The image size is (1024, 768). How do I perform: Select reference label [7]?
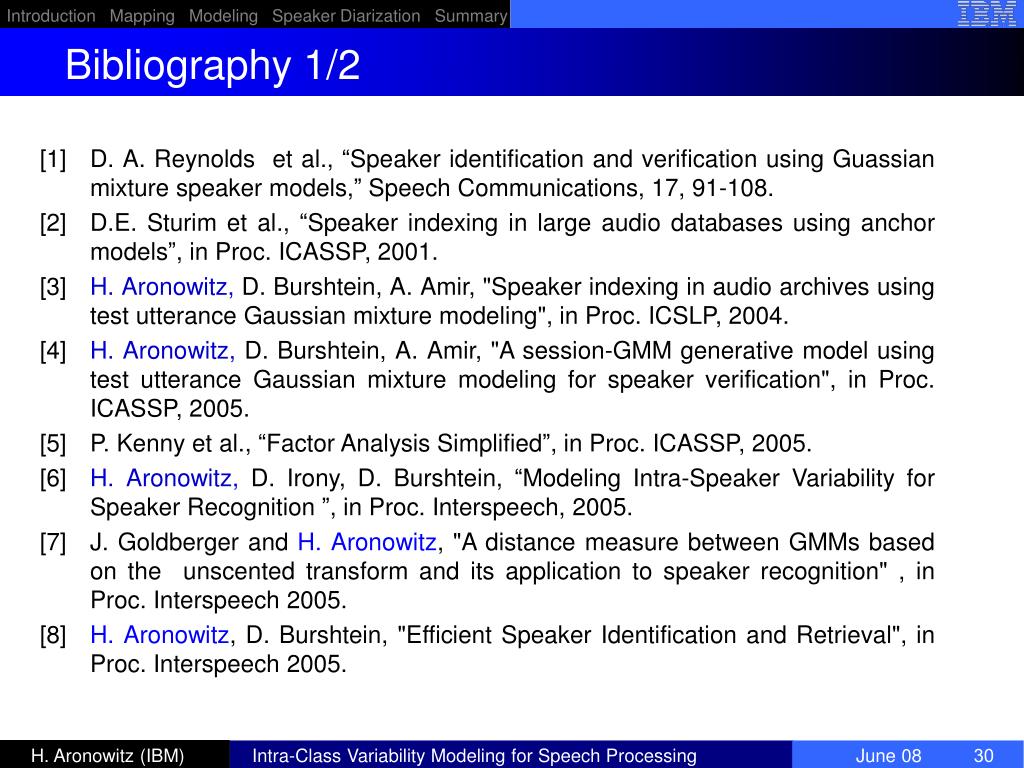(53, 543)
